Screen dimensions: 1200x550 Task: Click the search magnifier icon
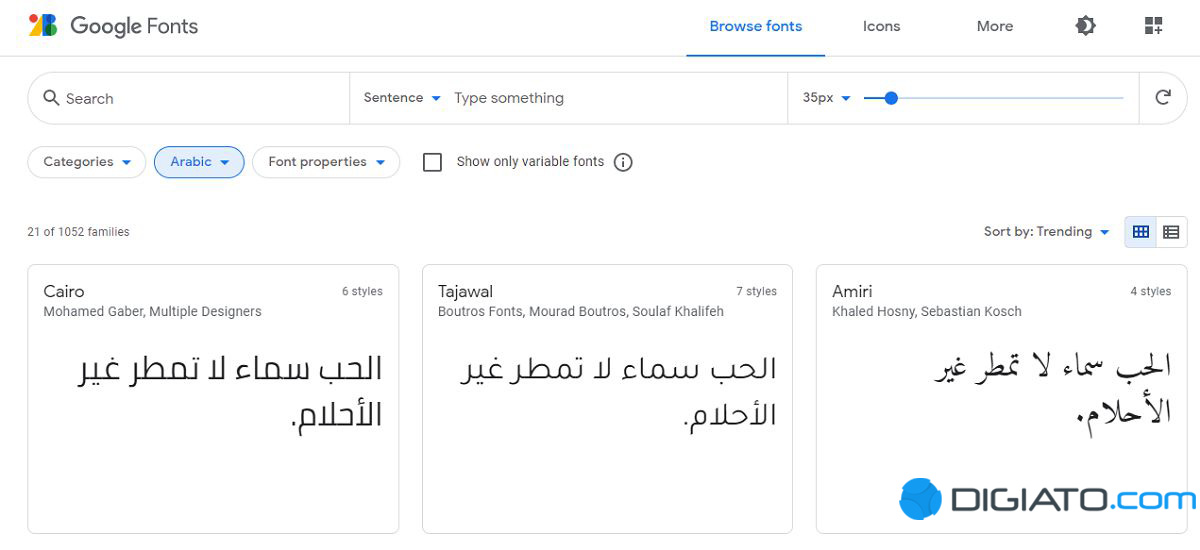51,98
